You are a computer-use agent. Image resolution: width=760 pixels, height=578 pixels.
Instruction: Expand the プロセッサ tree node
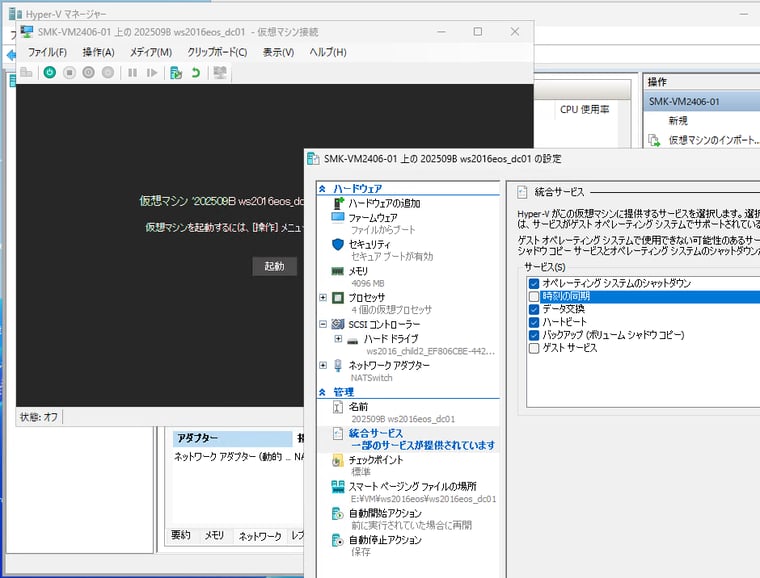[323, 297]
